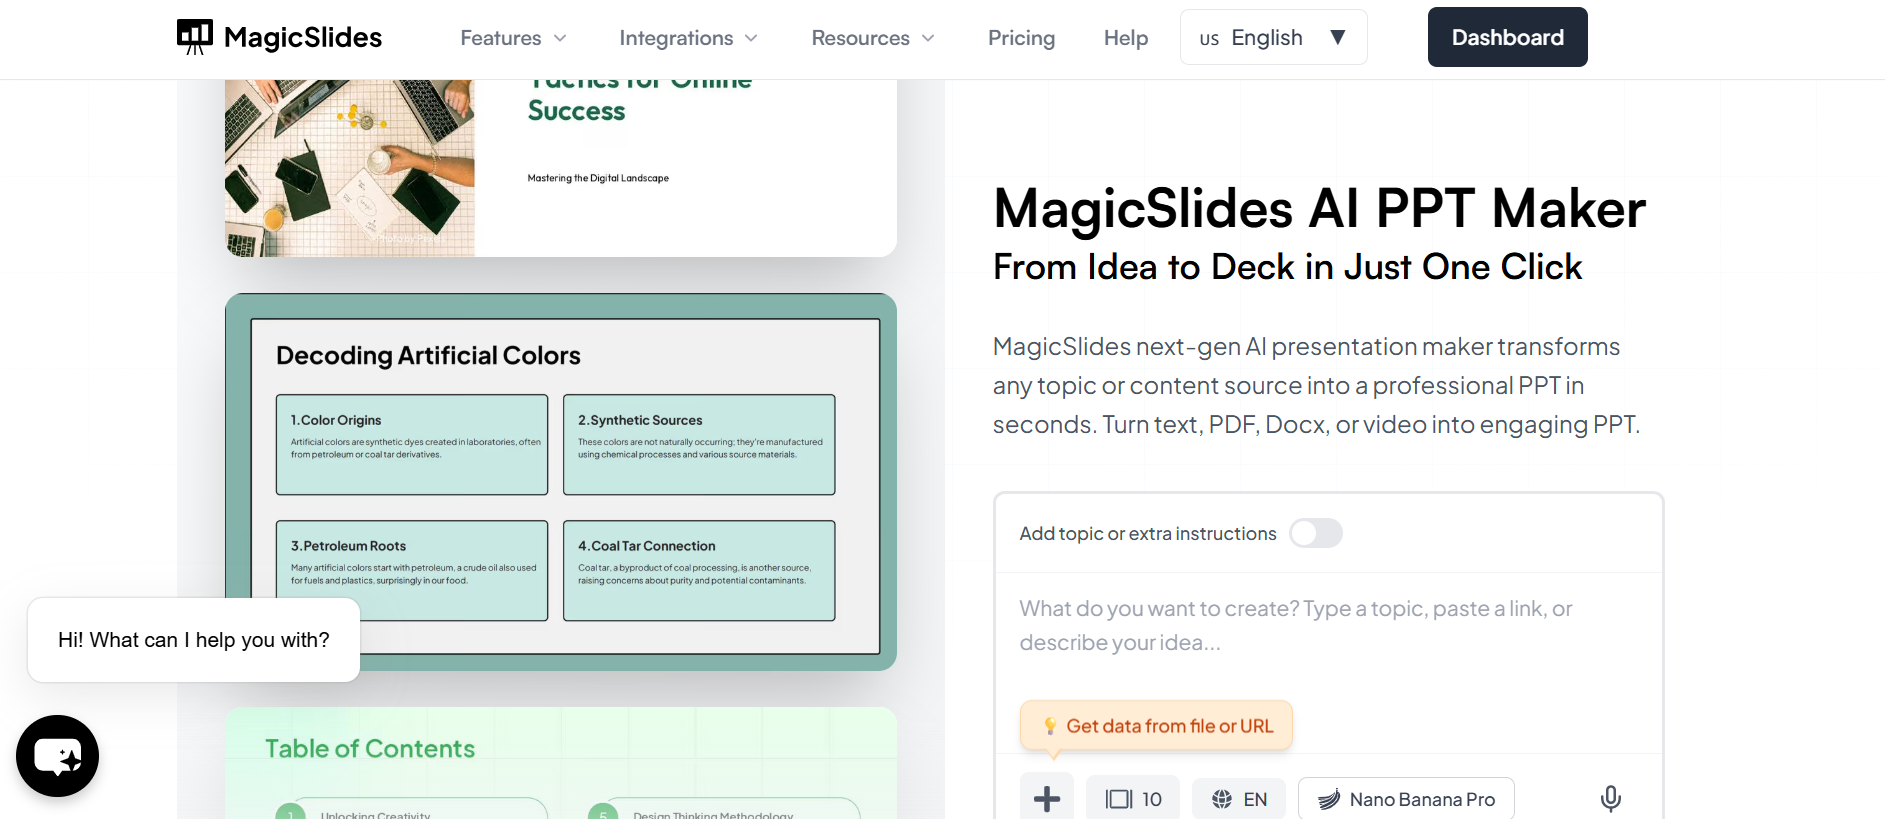
Task: Open the chat assistant bubble icon
Action: click(57, 756)
